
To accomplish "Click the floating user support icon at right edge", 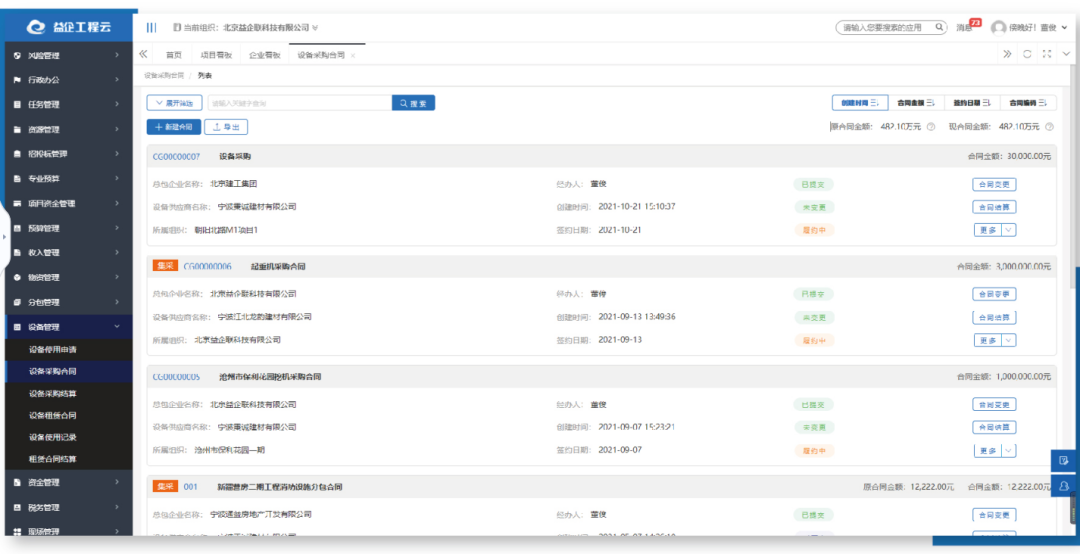I will [x=1063, y=485].
